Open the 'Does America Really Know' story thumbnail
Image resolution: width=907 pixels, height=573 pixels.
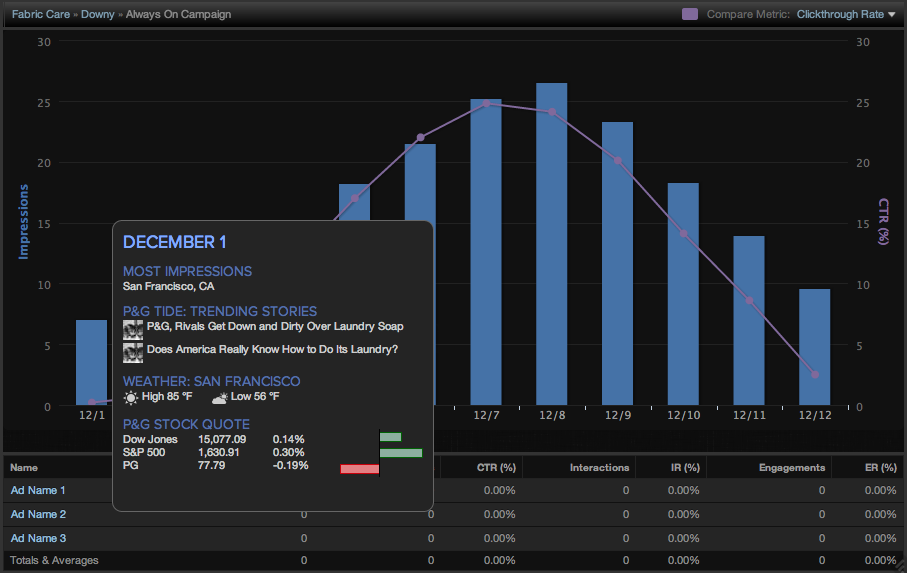132,351
